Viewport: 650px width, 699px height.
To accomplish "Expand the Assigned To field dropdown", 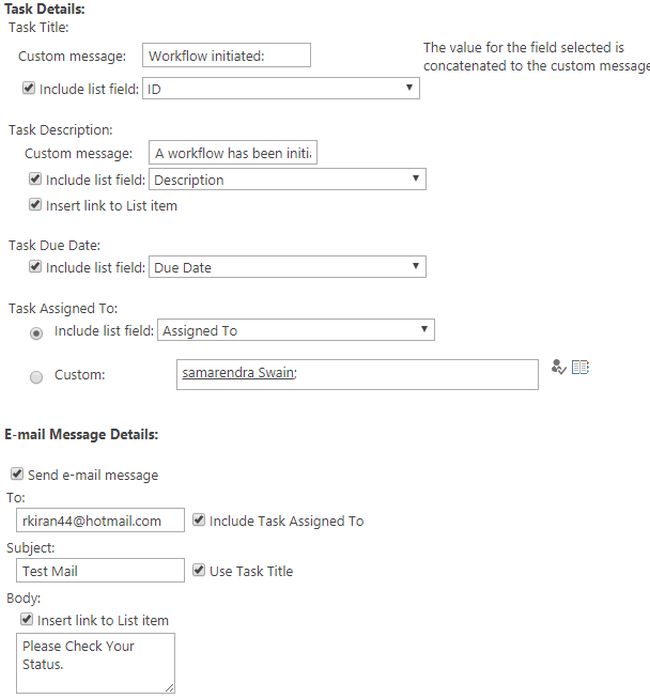I will tap(295, 330).
